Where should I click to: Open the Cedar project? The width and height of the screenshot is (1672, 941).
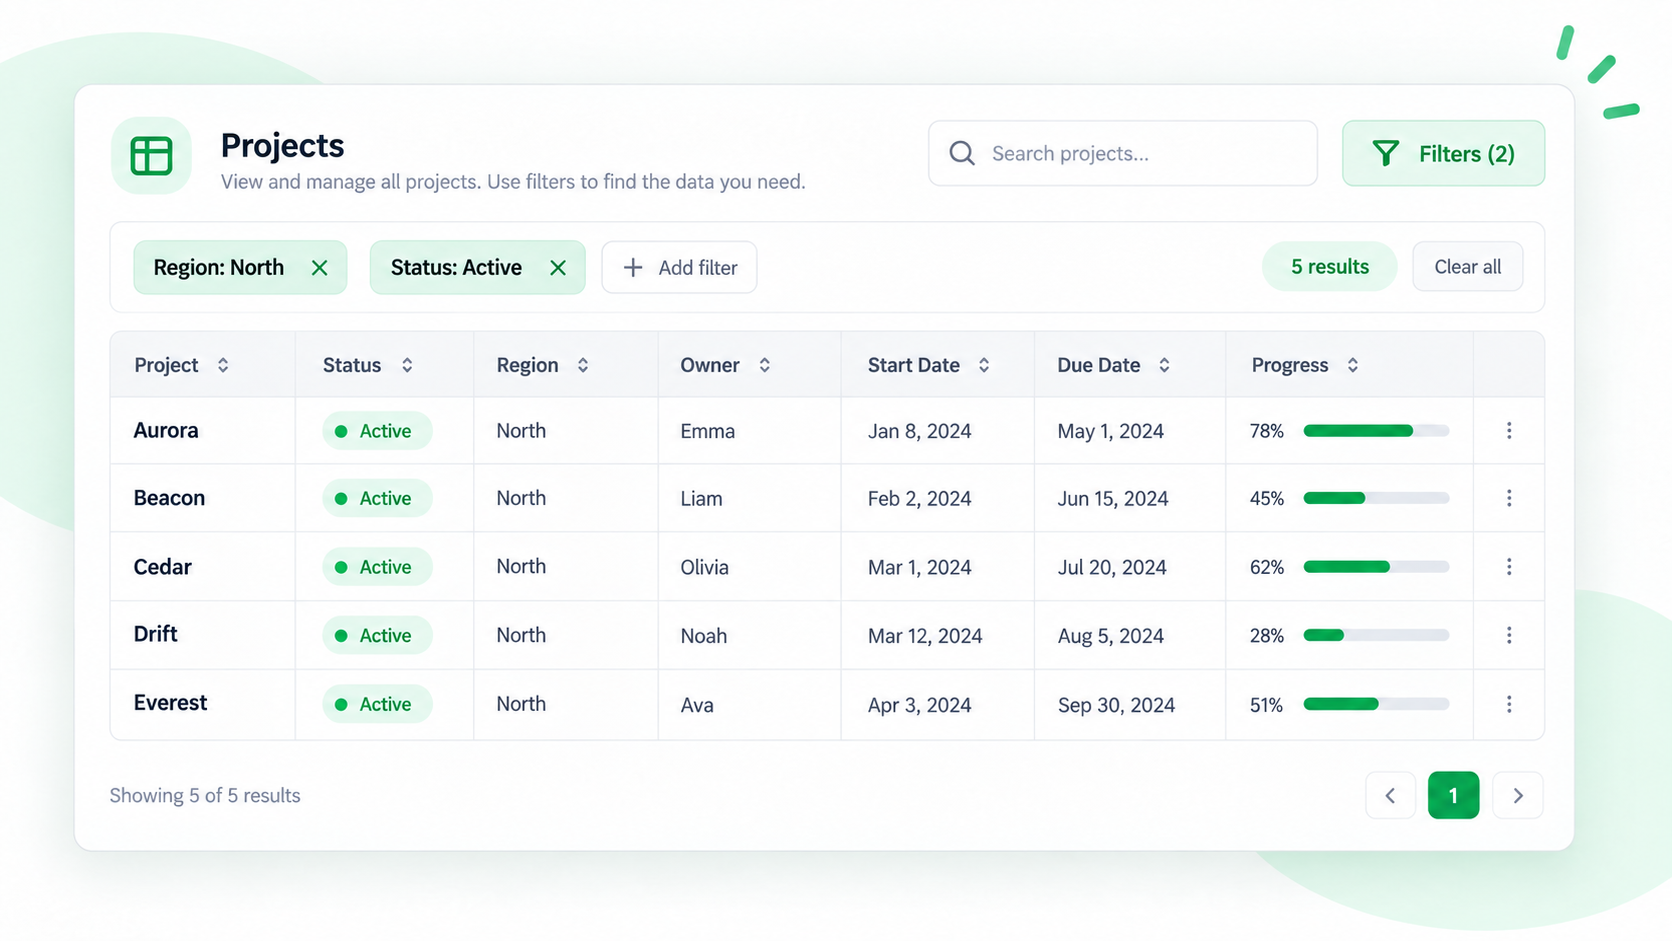[162, 567]
